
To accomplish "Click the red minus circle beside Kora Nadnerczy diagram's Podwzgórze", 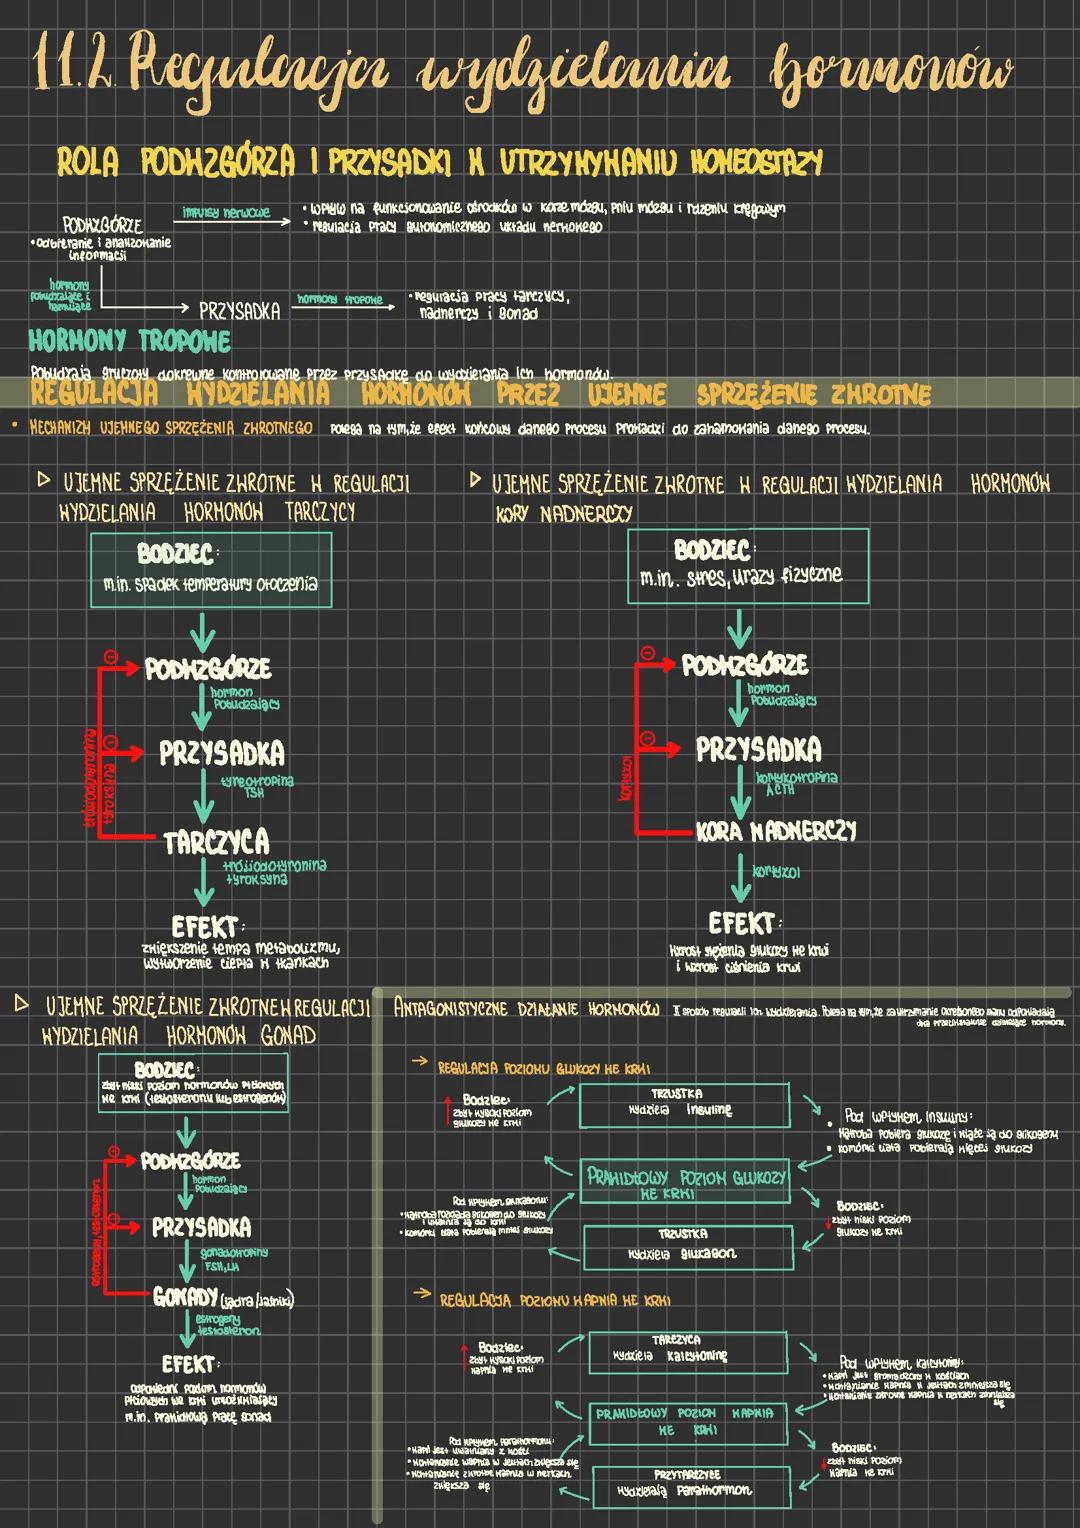I will [647, 653].
